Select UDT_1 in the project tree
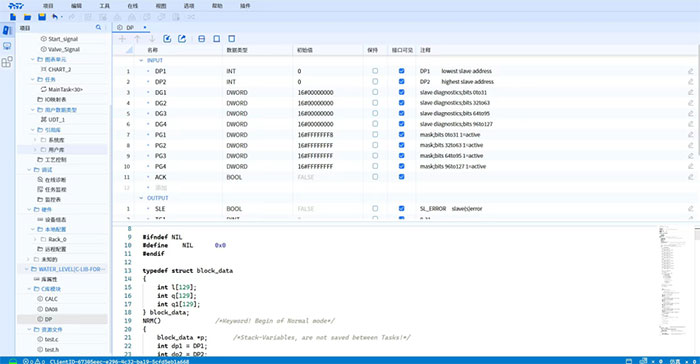Viewport: 700px width, 364px height. [x=57, y=120]
